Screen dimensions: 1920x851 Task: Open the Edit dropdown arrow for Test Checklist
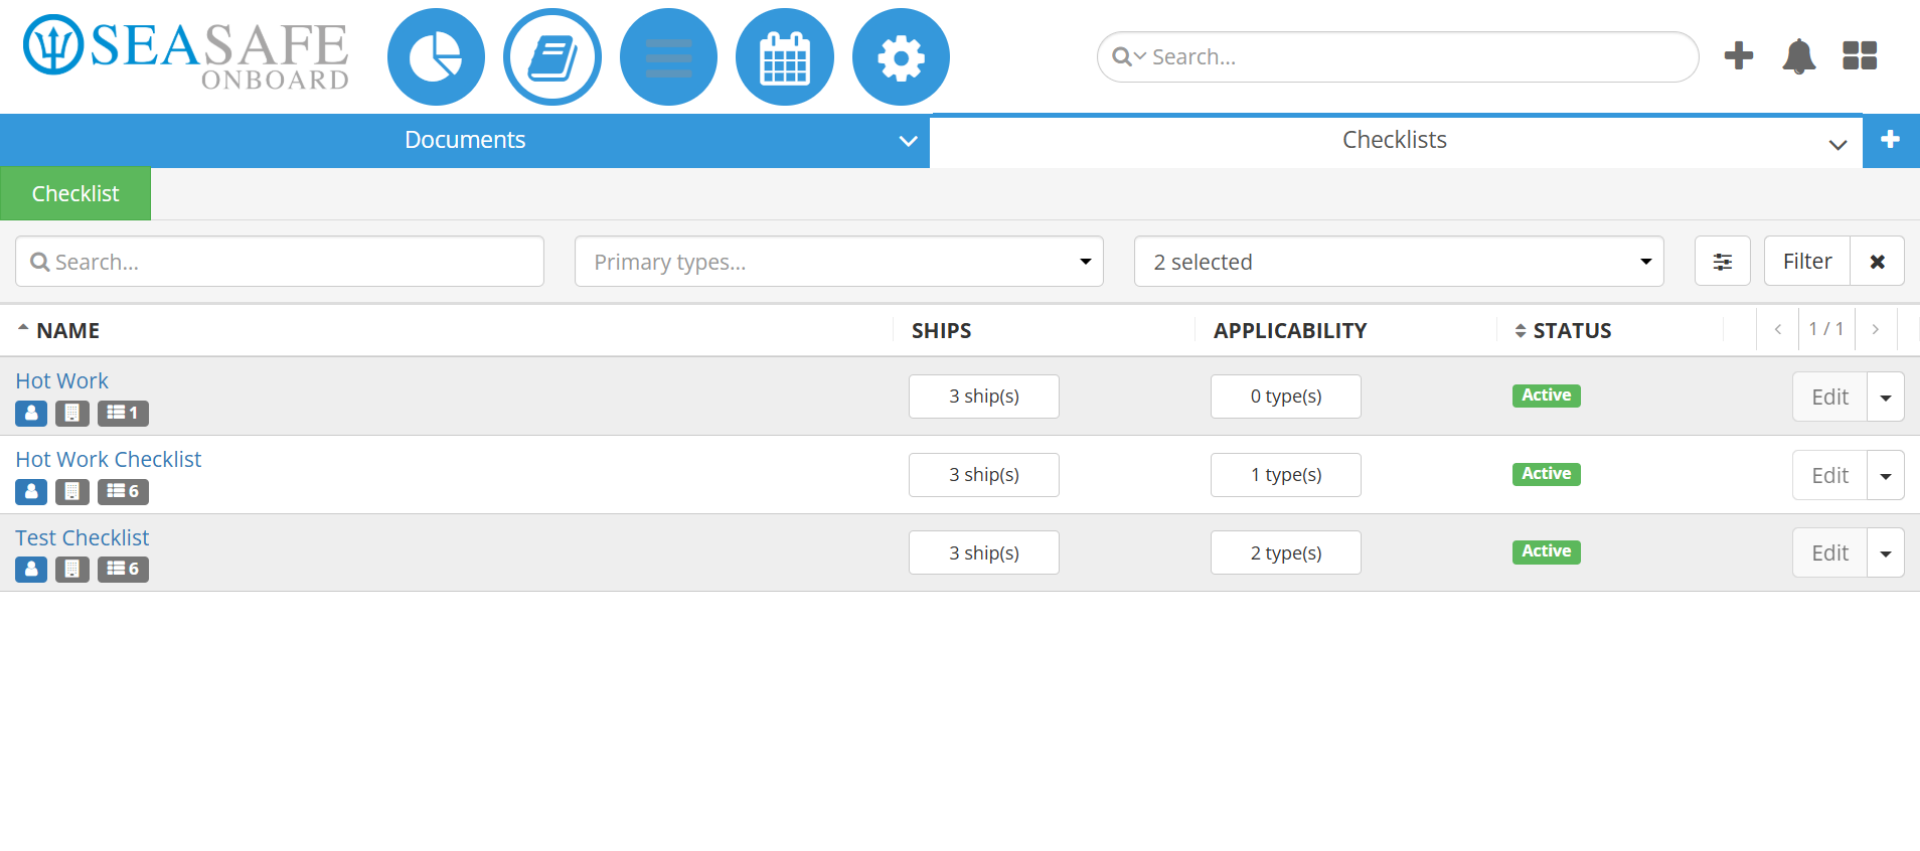point(1886,553)
